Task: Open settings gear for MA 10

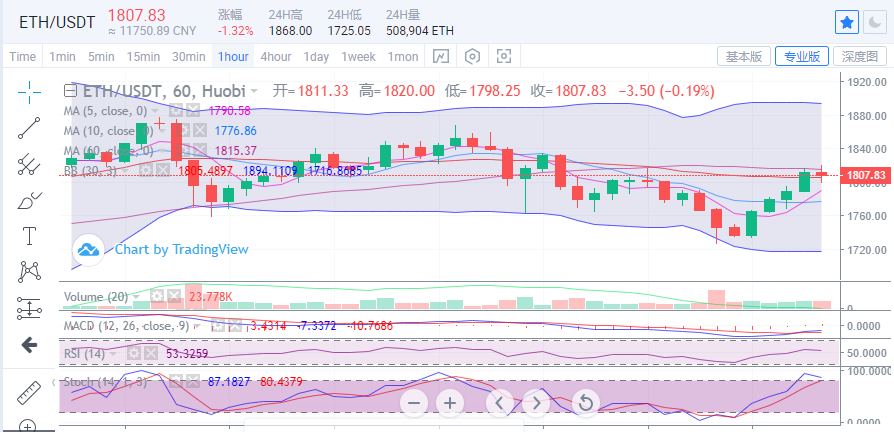Action: 181,131
